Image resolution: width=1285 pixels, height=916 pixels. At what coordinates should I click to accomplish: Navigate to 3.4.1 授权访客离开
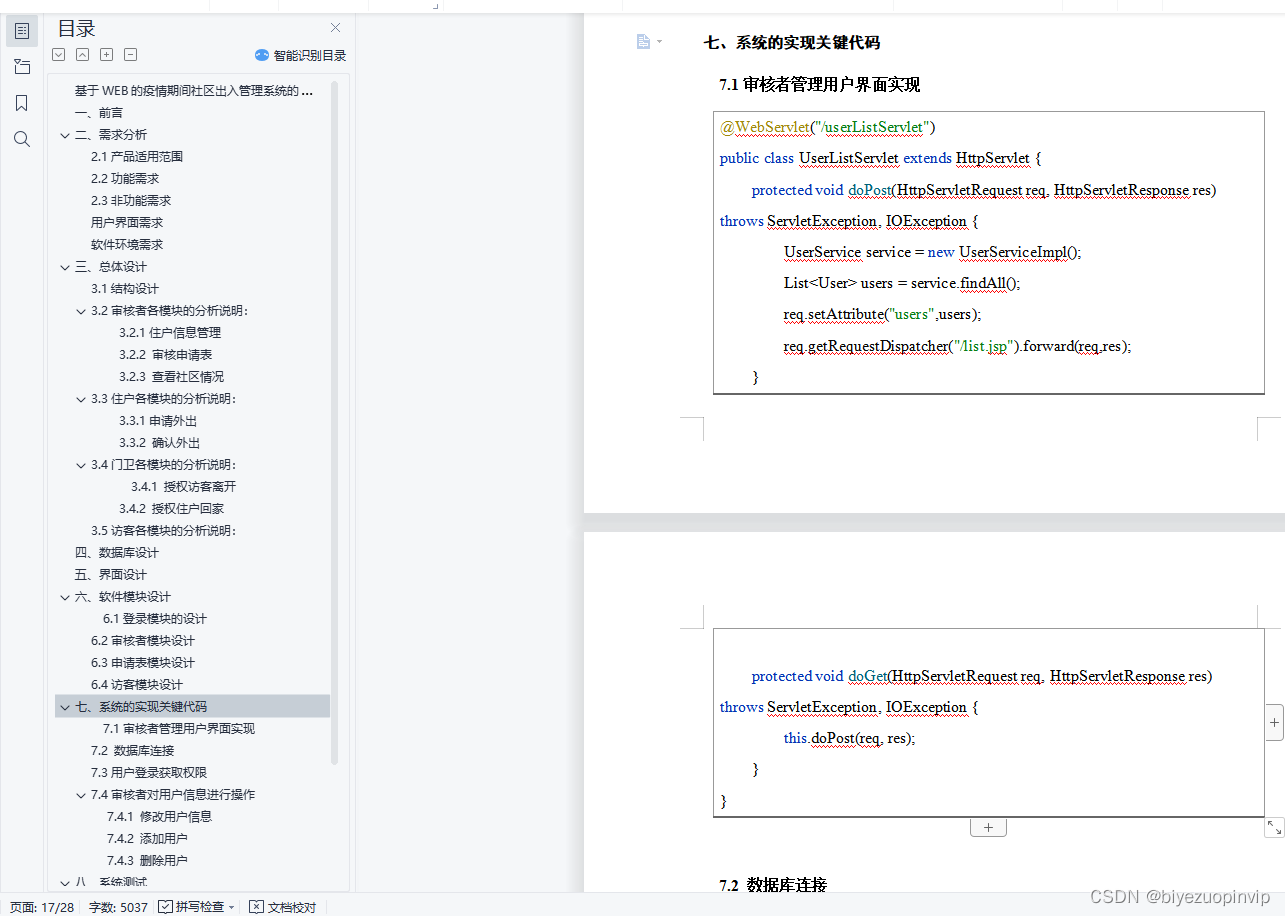(x=183, y=487)
